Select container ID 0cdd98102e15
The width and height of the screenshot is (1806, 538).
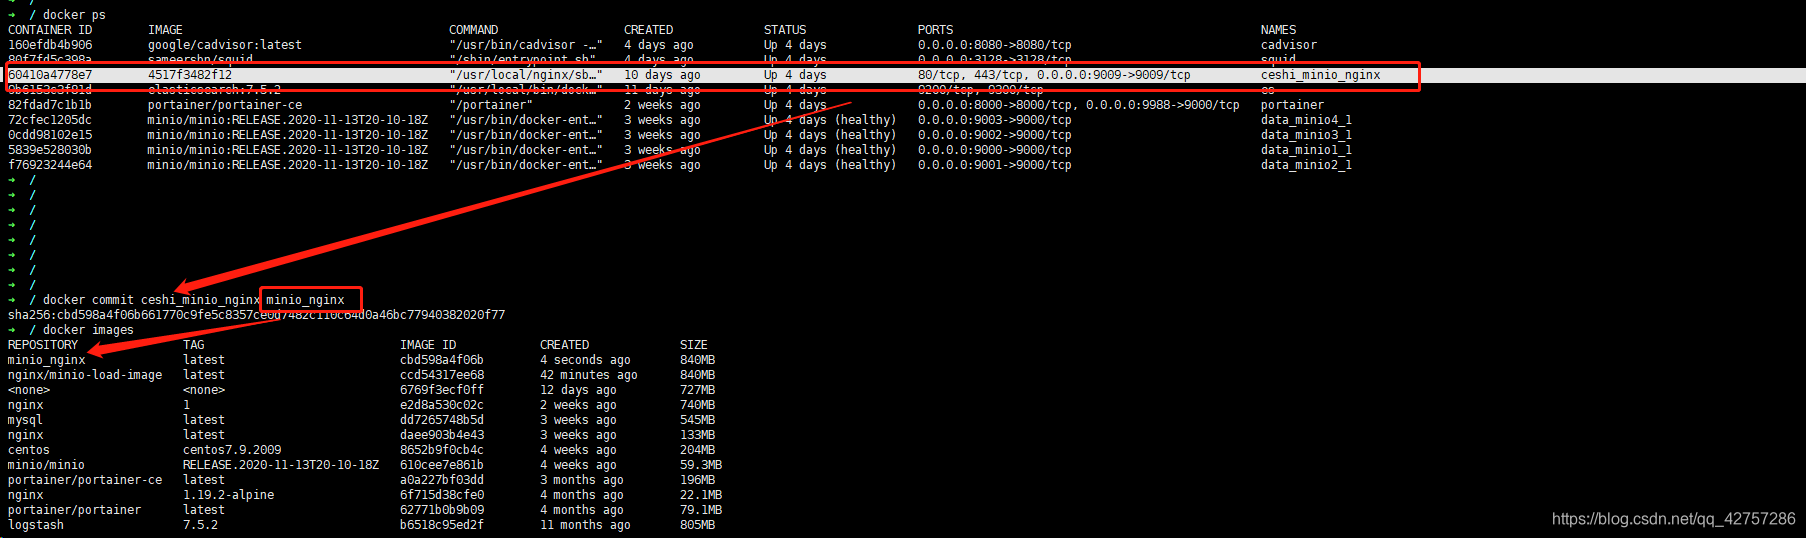50,135
